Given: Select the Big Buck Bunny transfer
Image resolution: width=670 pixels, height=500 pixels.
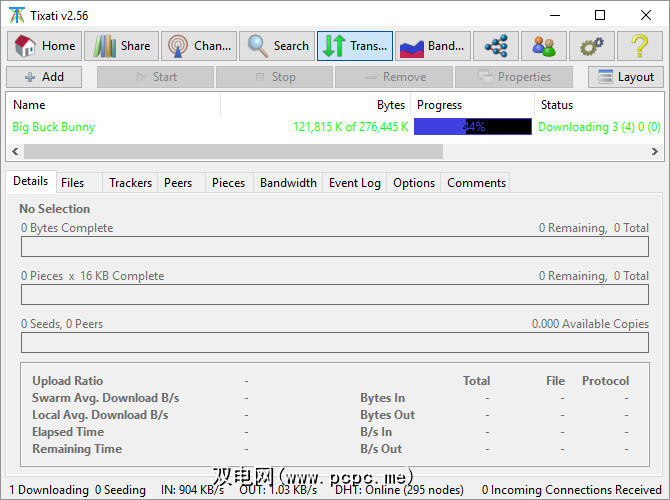Looking at the screenshot, I should pos(54,127).
